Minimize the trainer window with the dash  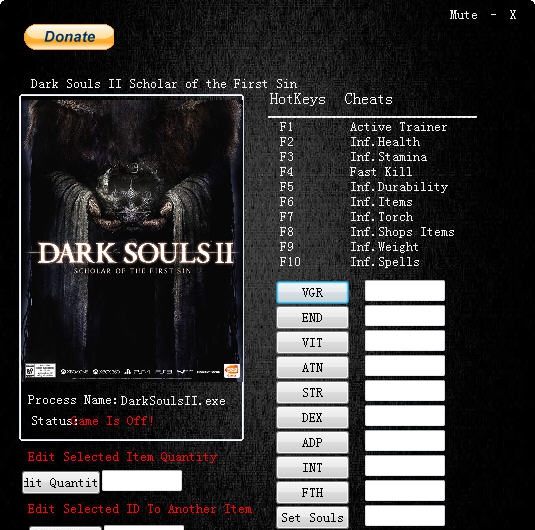[493, 15]
